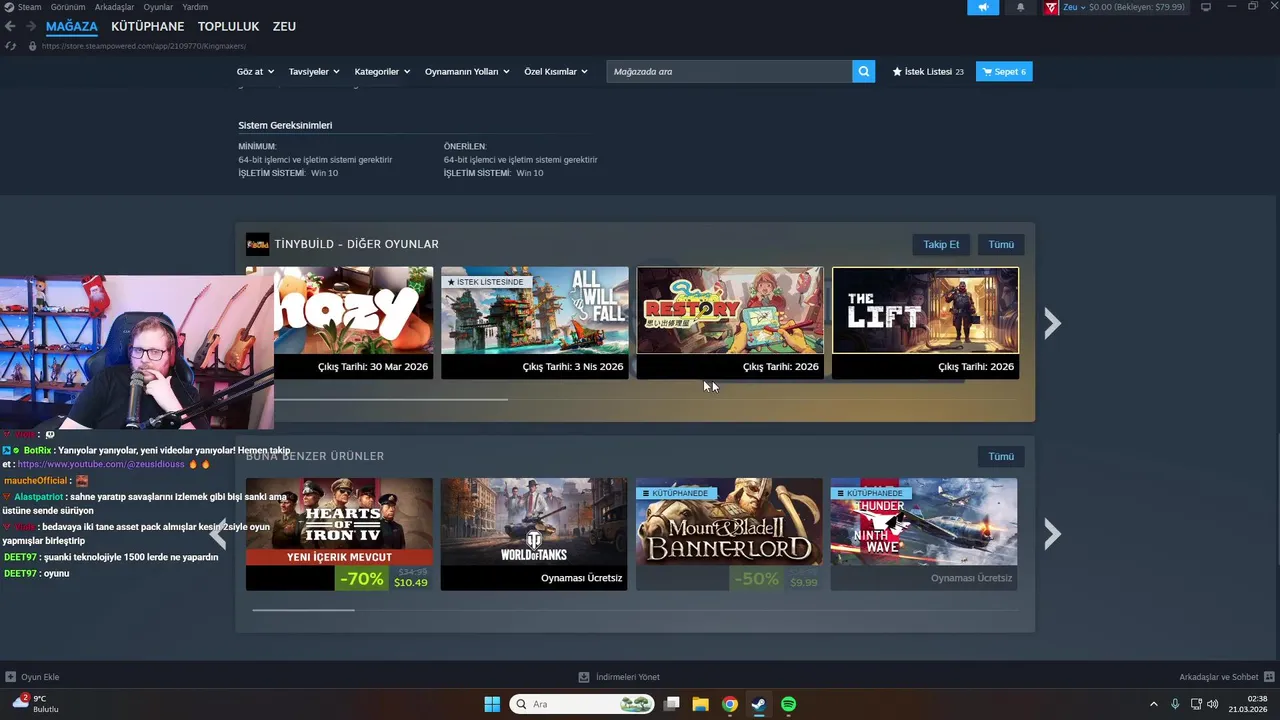Click the similar products carousel scrollbar
Viewport: 1280px width, 720px height.
[x=303, y=609]
